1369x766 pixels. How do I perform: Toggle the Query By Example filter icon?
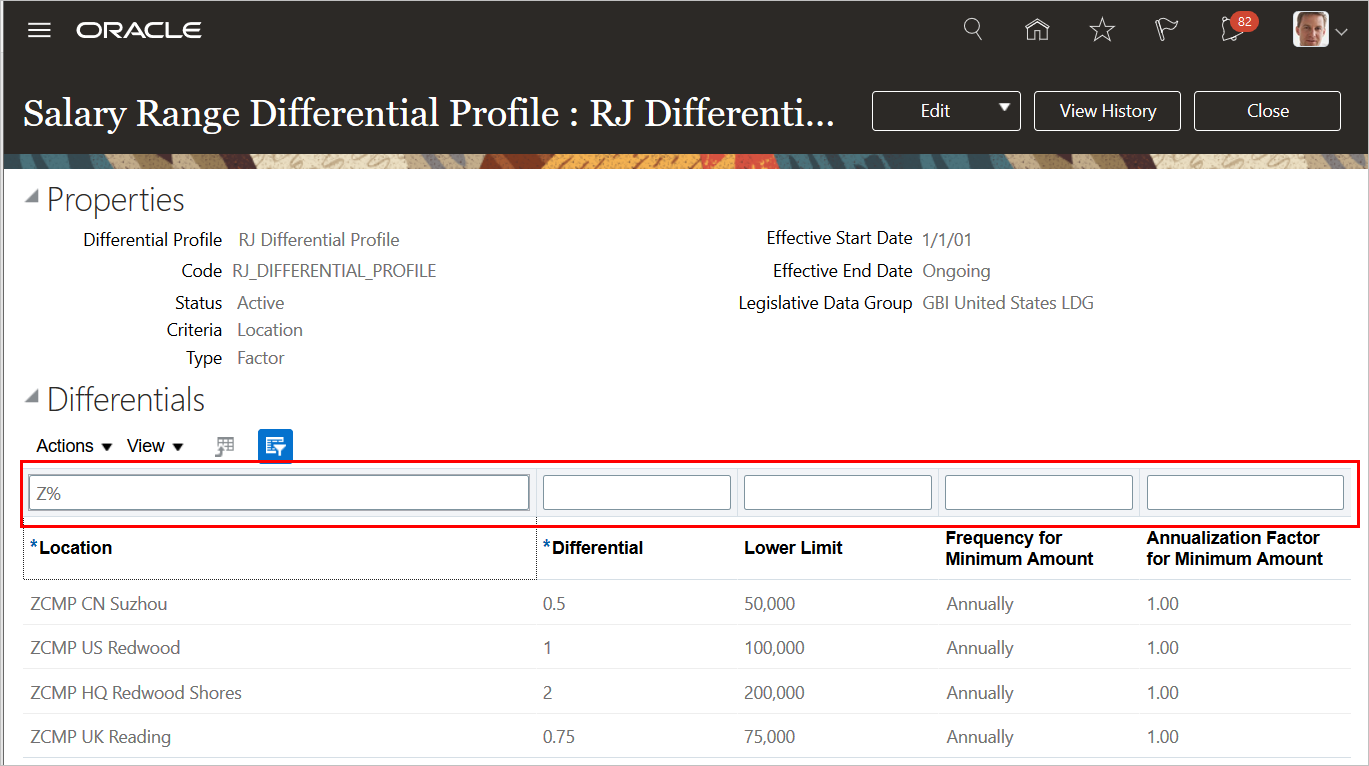pos(275,446)
